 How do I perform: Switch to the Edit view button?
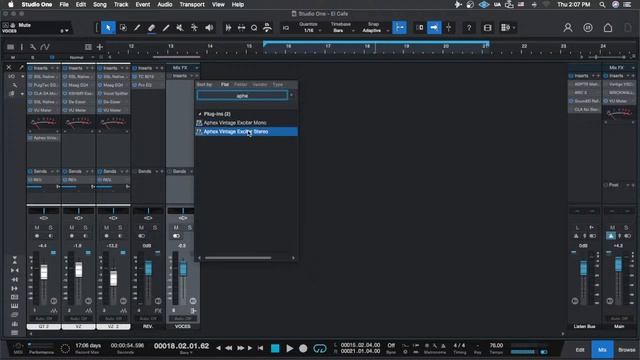[x=580, y=350]
